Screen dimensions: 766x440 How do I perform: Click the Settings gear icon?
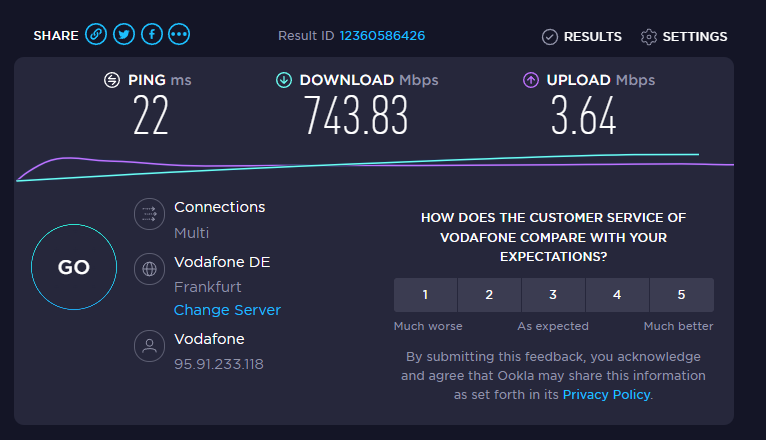pos(649,37)
